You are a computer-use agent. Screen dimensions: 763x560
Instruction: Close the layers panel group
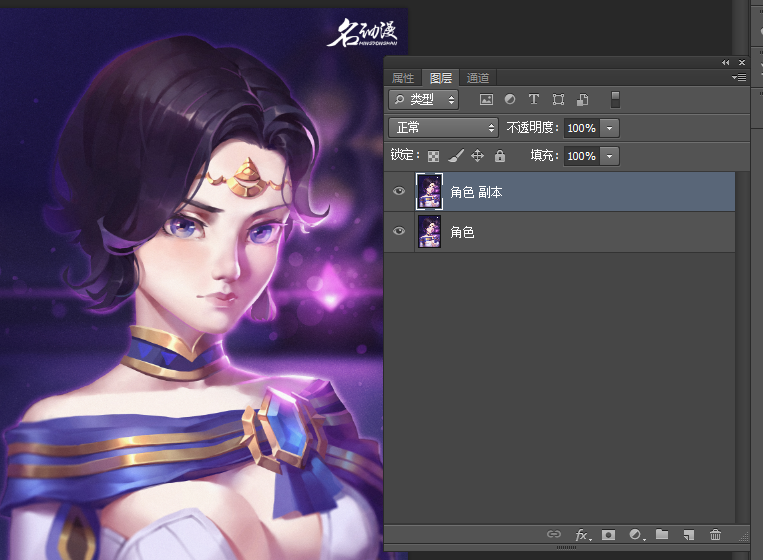tap(742, 62)
